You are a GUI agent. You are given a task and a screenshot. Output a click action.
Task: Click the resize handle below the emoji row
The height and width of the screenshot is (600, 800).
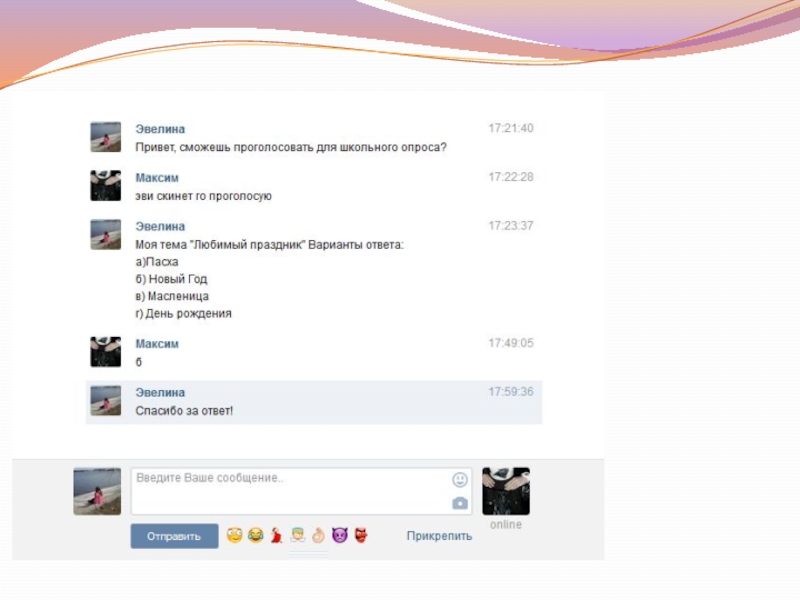[x=308, y=554]
